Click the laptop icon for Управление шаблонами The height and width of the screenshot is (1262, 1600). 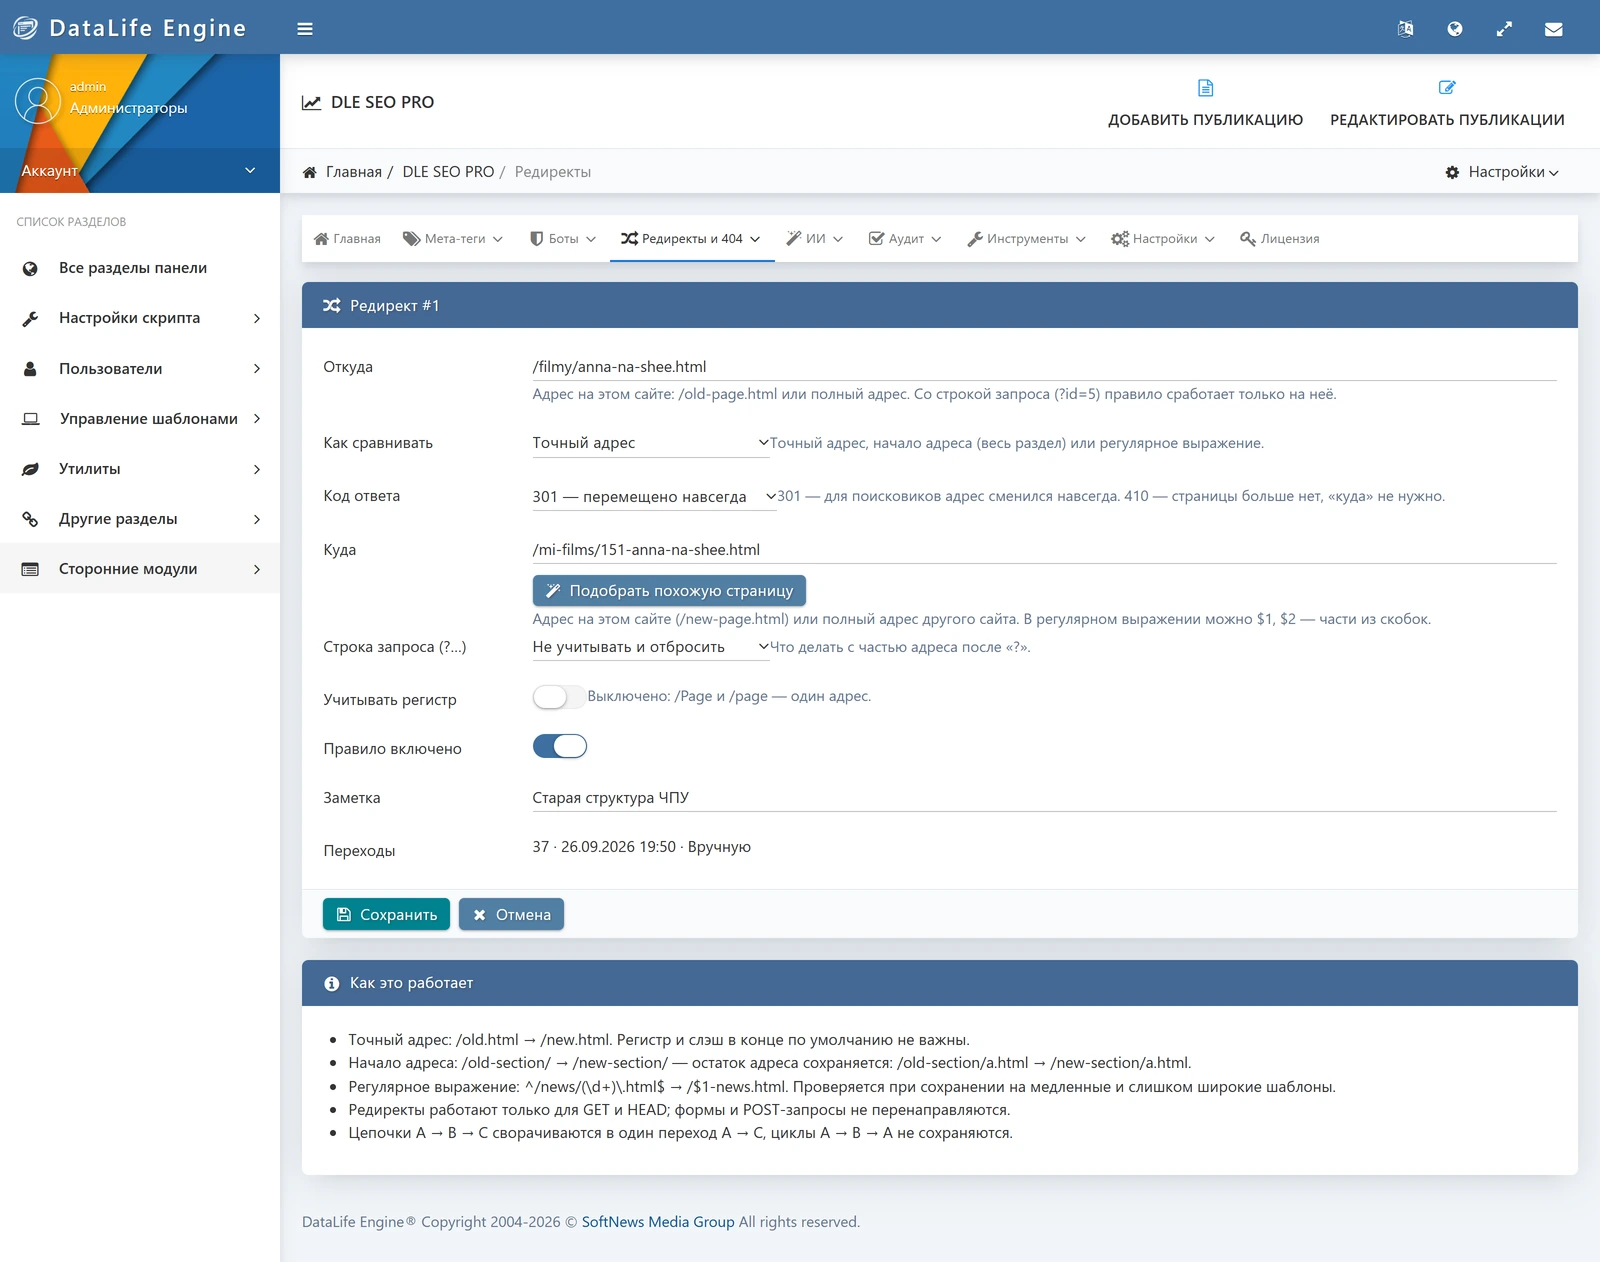tap(31, 419)
